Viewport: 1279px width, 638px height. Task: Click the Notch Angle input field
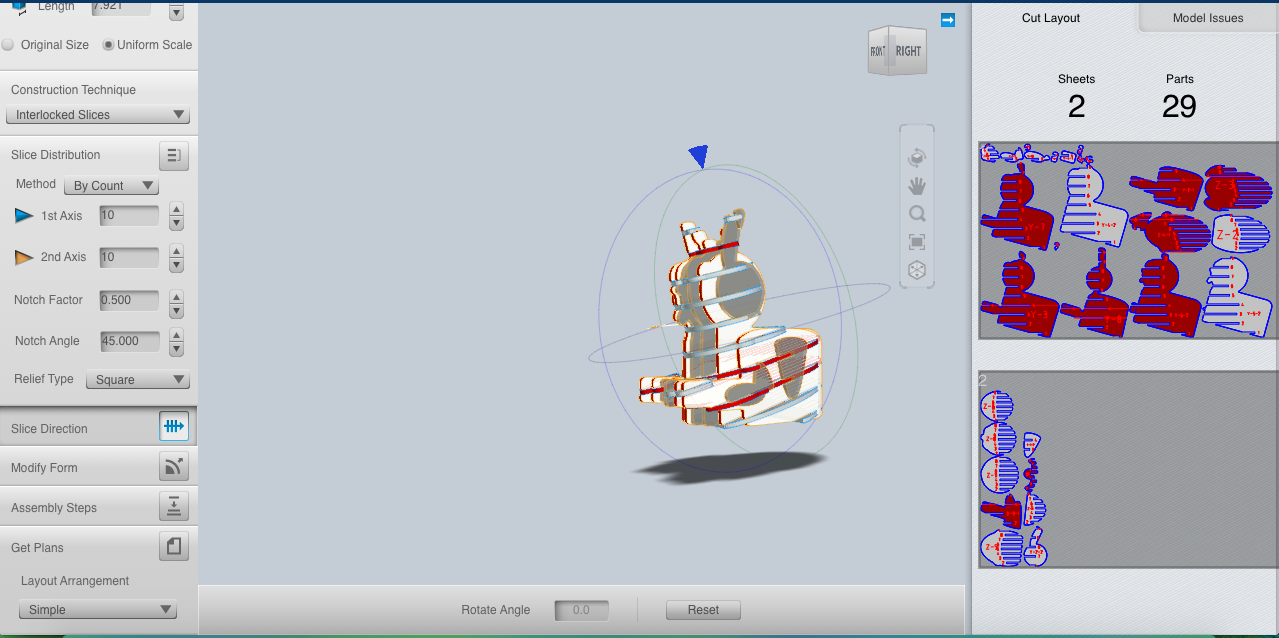(129, 341)
